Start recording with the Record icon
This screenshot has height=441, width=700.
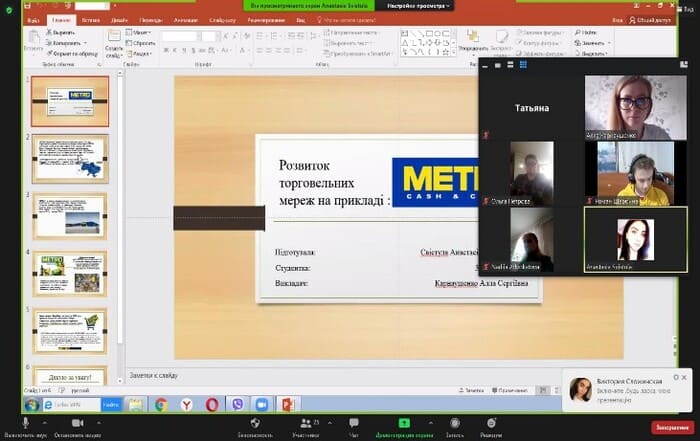tap(455, 422)
